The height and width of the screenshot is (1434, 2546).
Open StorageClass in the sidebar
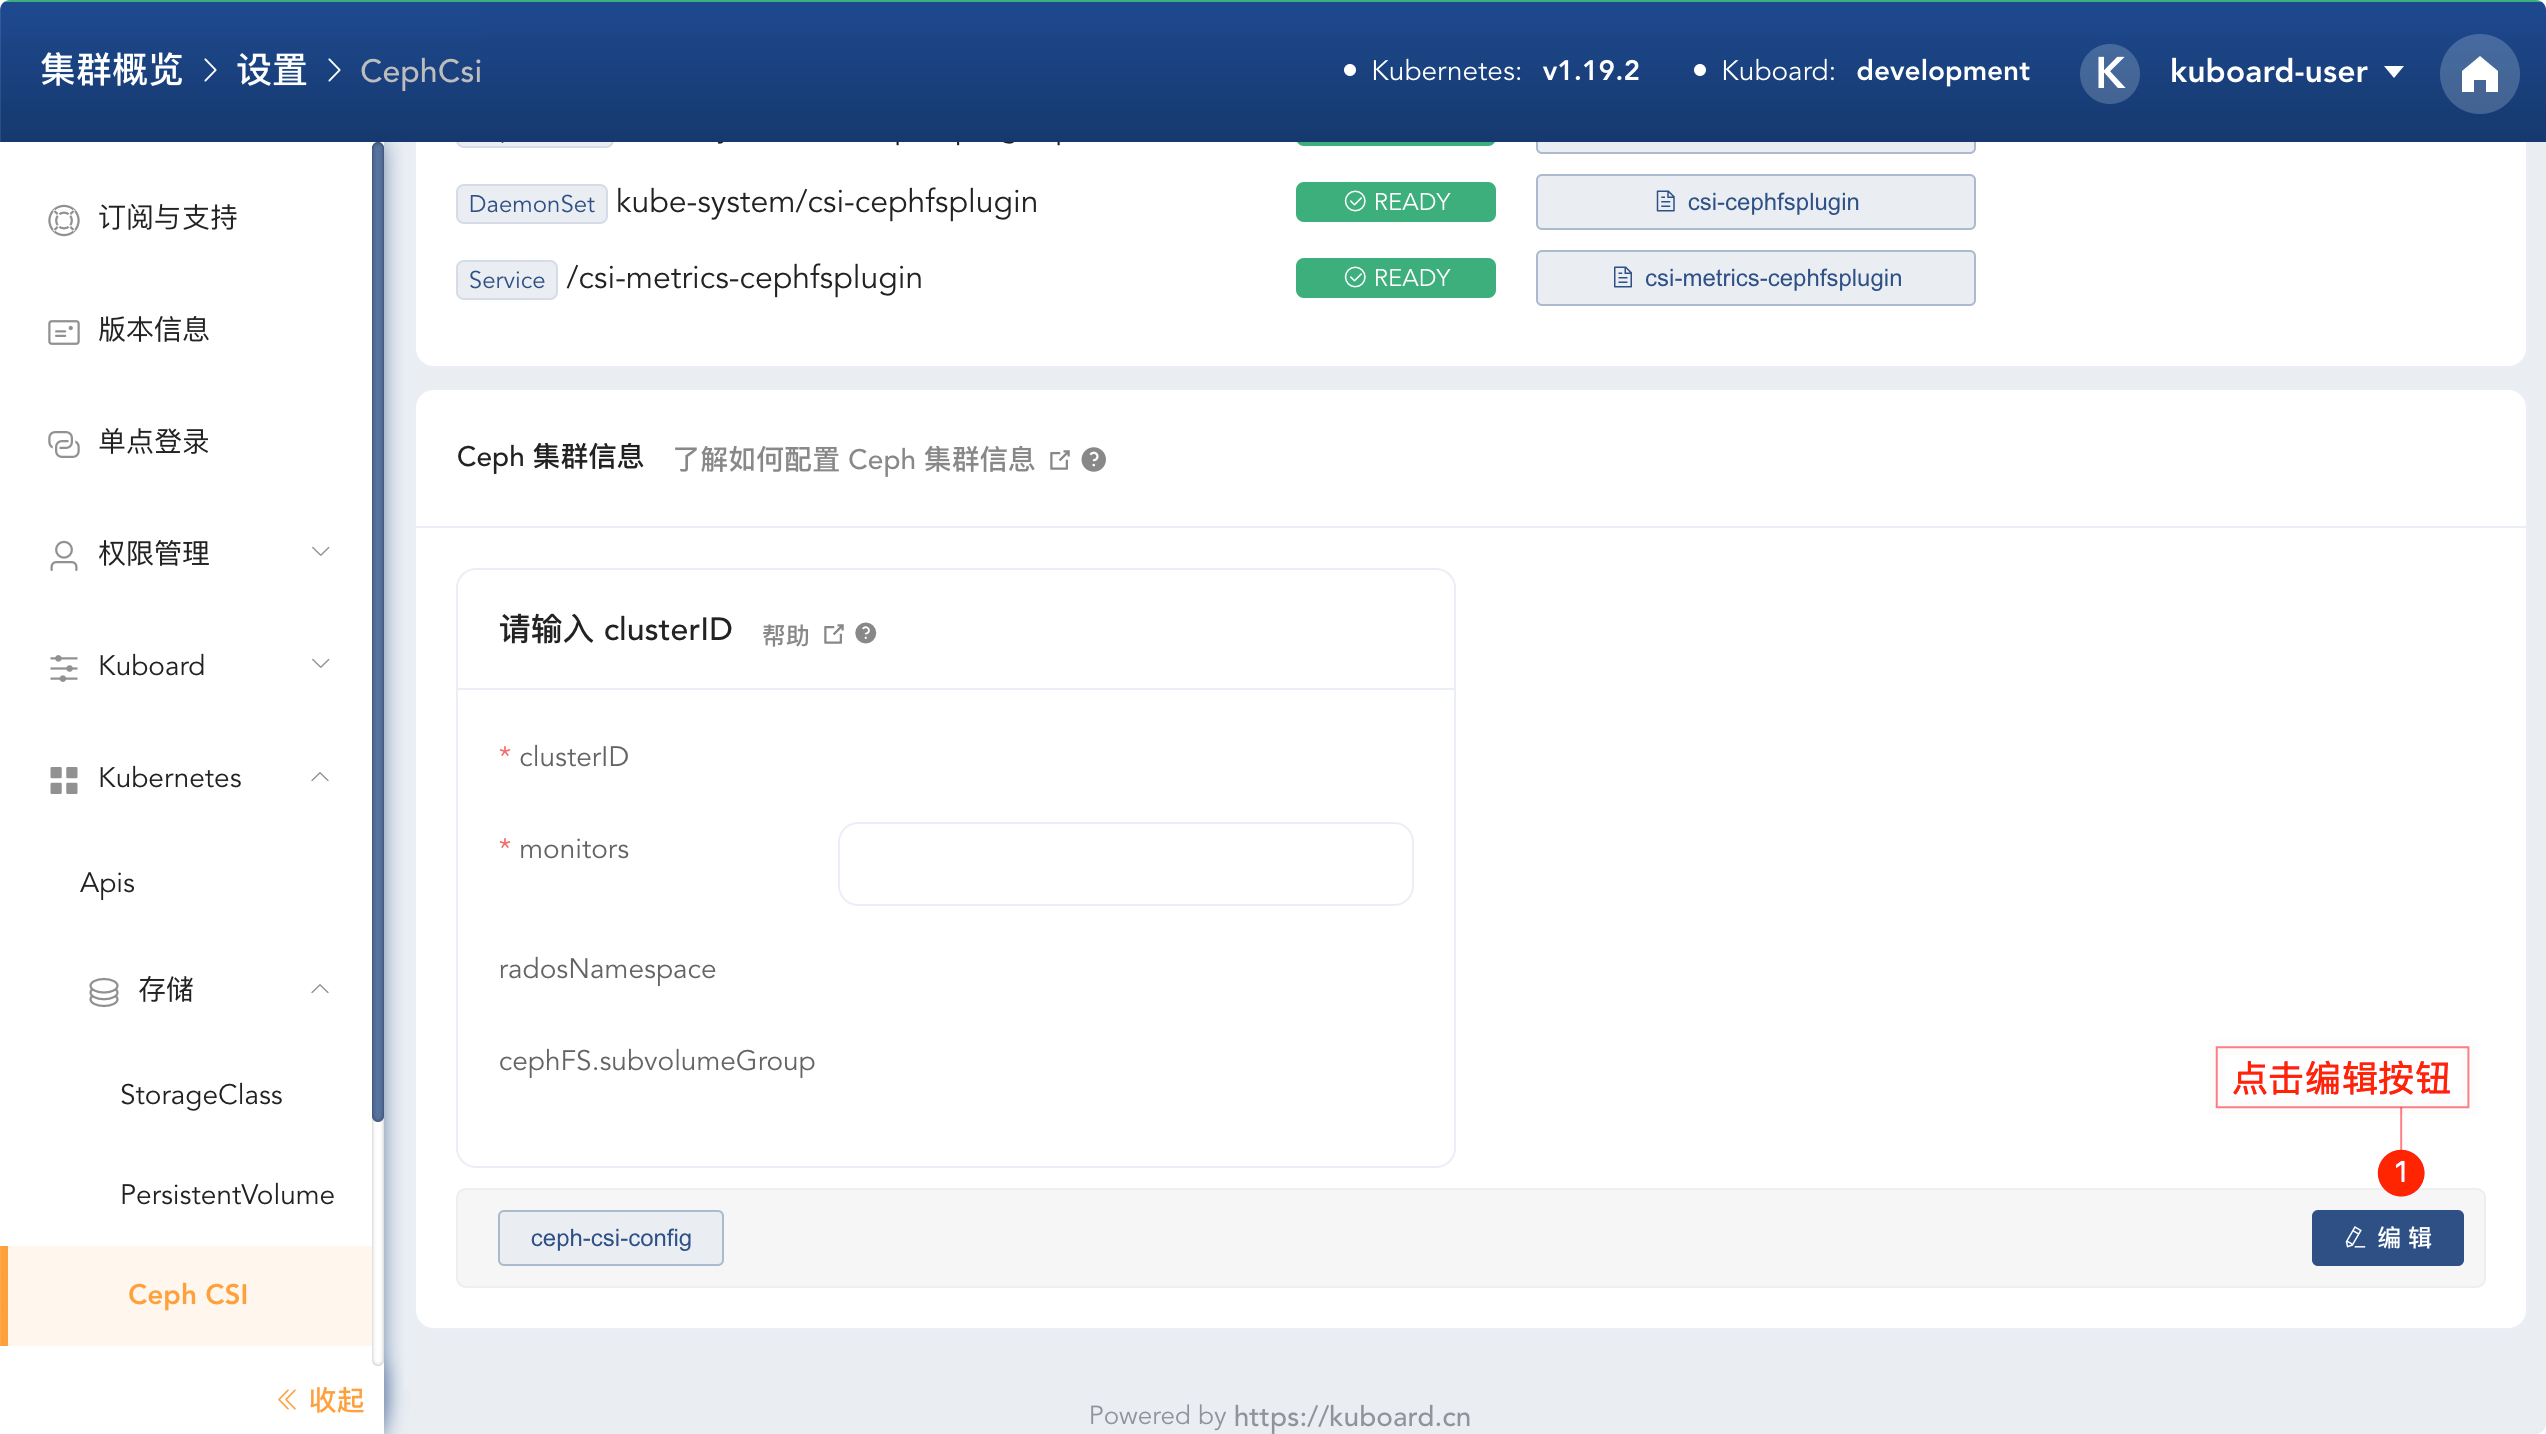(x=201, y=1094)
